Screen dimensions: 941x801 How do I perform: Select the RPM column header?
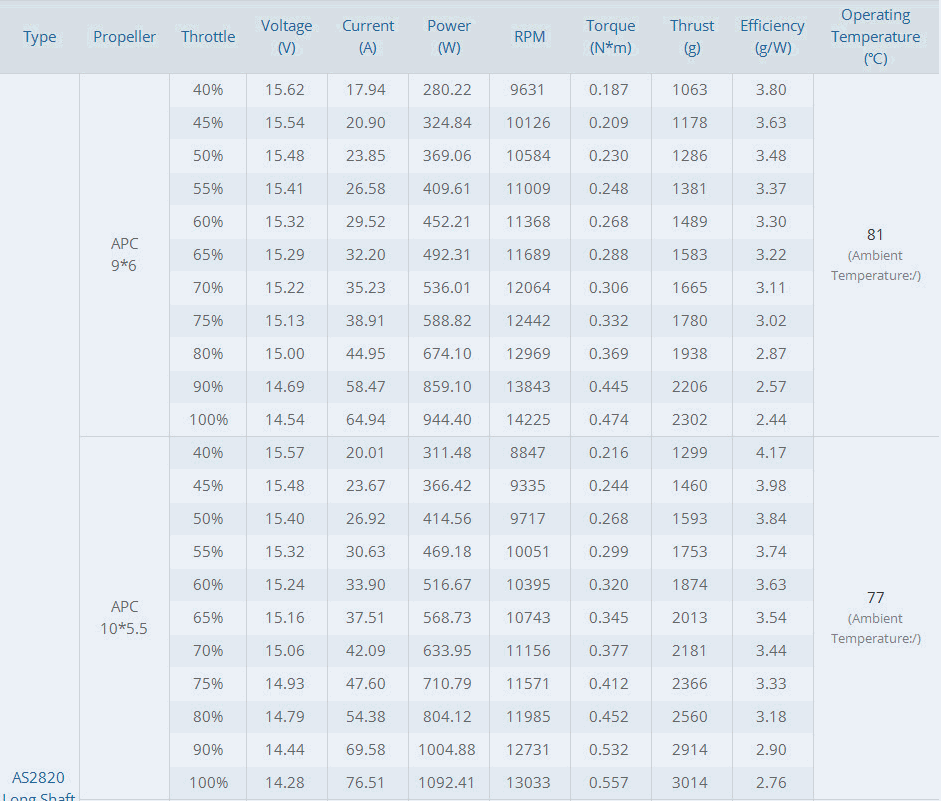pyautogui.click(x=529, y=37)
